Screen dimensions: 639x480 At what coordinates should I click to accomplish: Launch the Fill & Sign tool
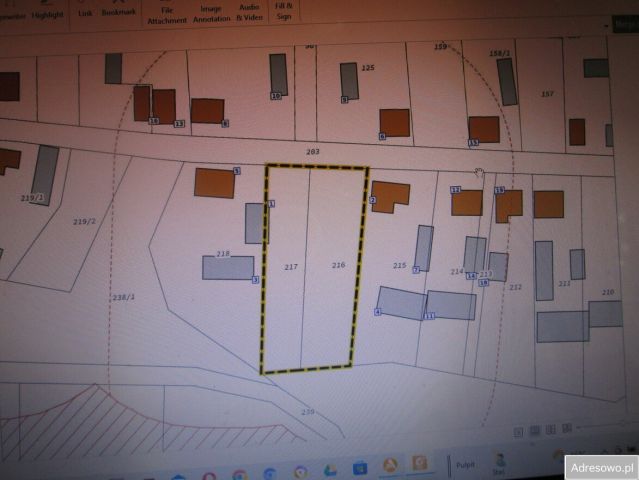click(x=284, y=11)
